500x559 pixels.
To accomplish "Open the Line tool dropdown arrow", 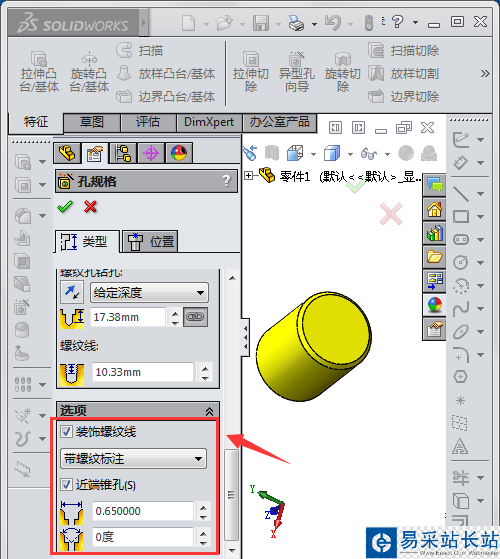I will point(480,194).
